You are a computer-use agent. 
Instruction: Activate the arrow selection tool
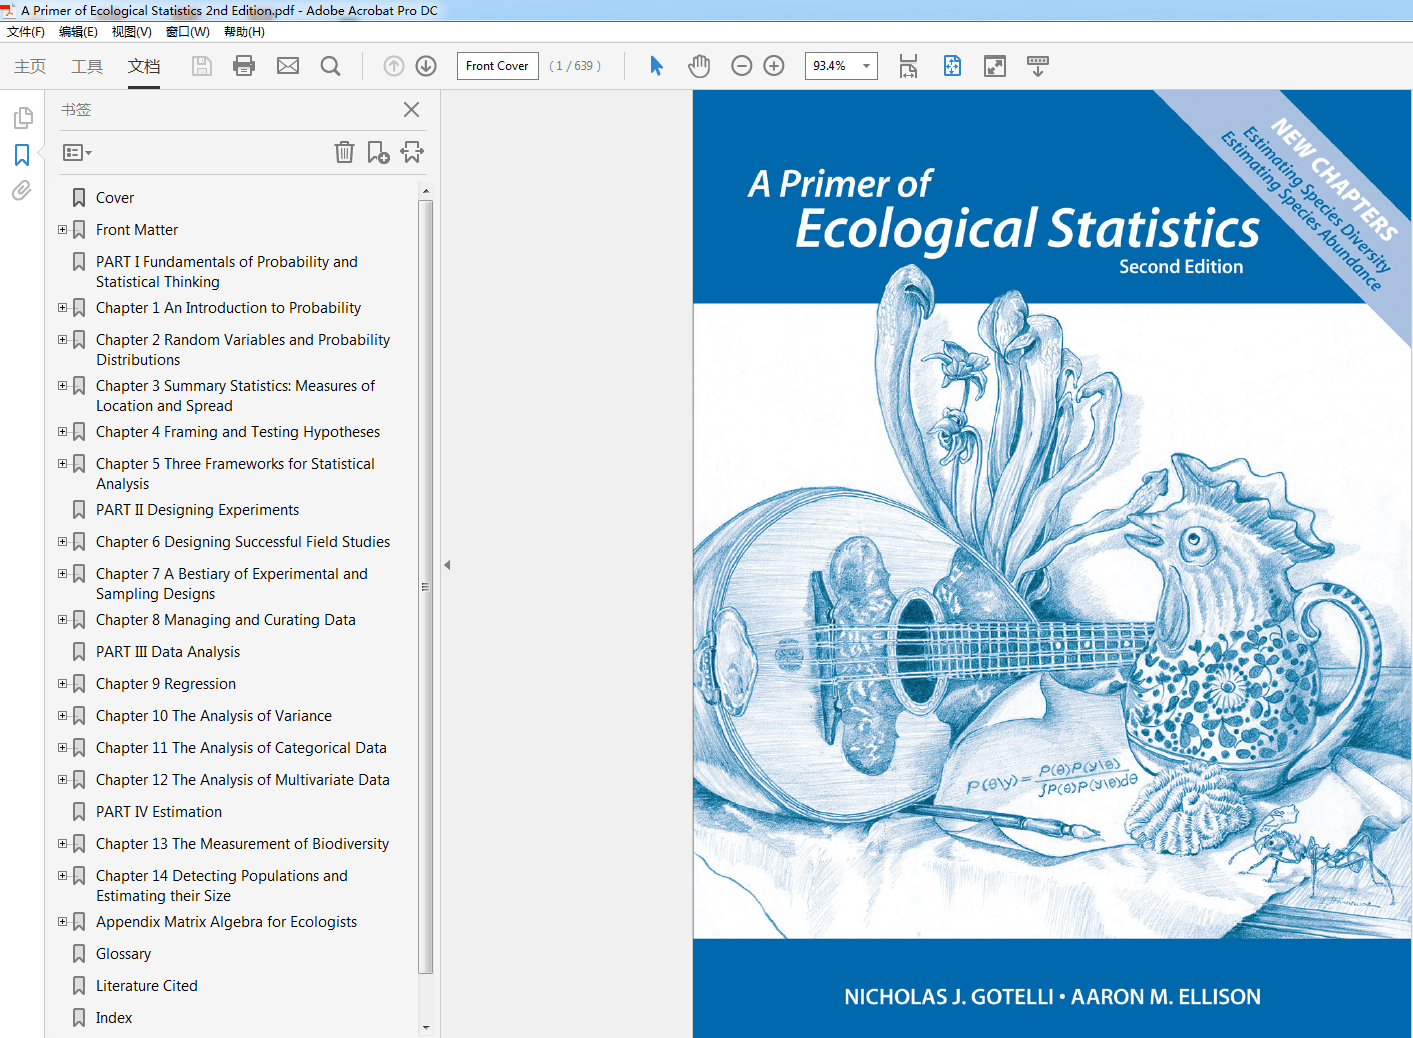pos(655,66)
